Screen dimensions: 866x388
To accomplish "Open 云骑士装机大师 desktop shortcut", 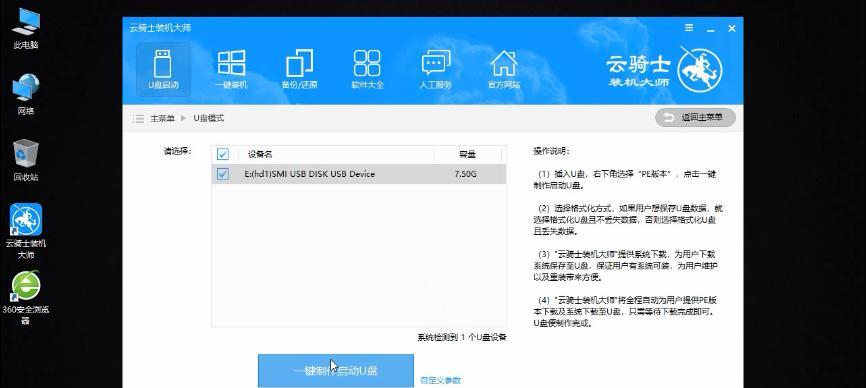I will click(x=26, y=232).
